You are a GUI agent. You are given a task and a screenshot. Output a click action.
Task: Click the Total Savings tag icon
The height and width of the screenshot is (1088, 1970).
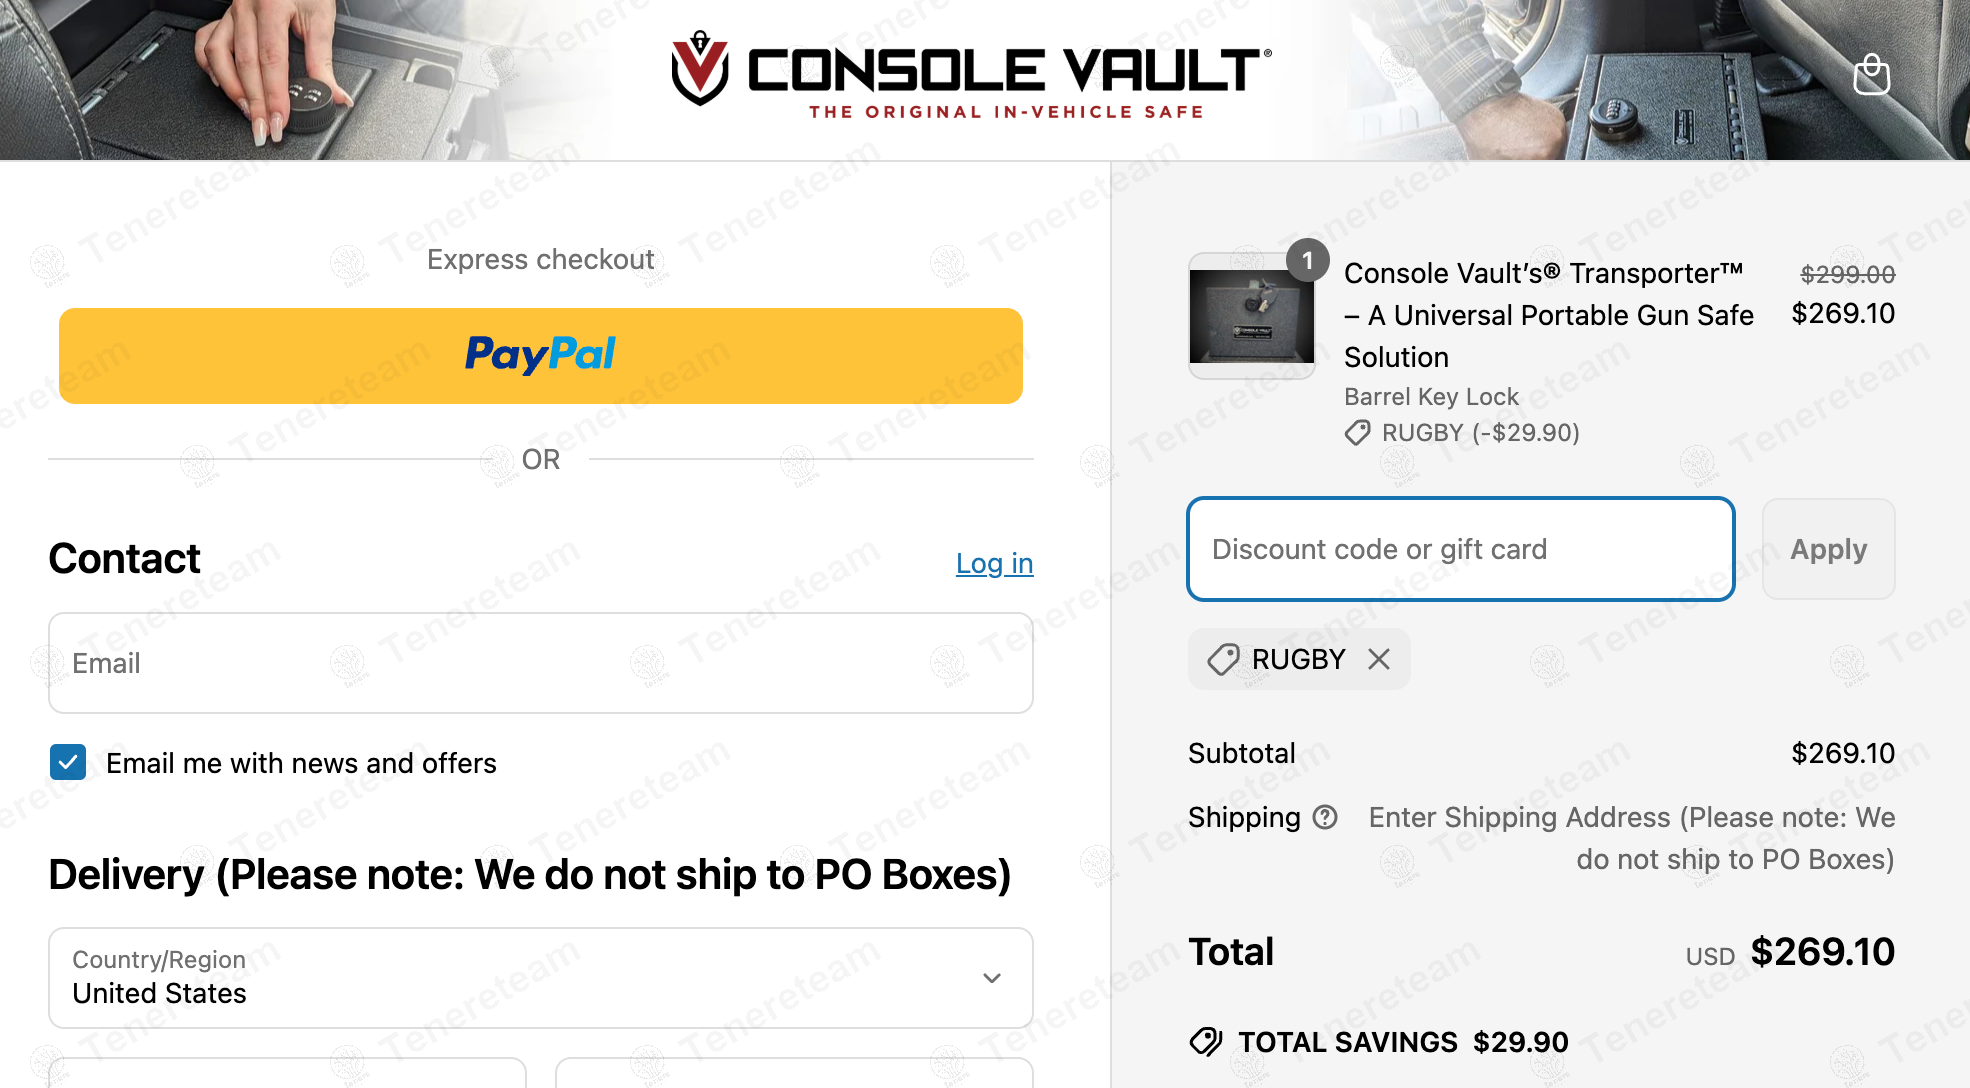tap(1206, 1042)
